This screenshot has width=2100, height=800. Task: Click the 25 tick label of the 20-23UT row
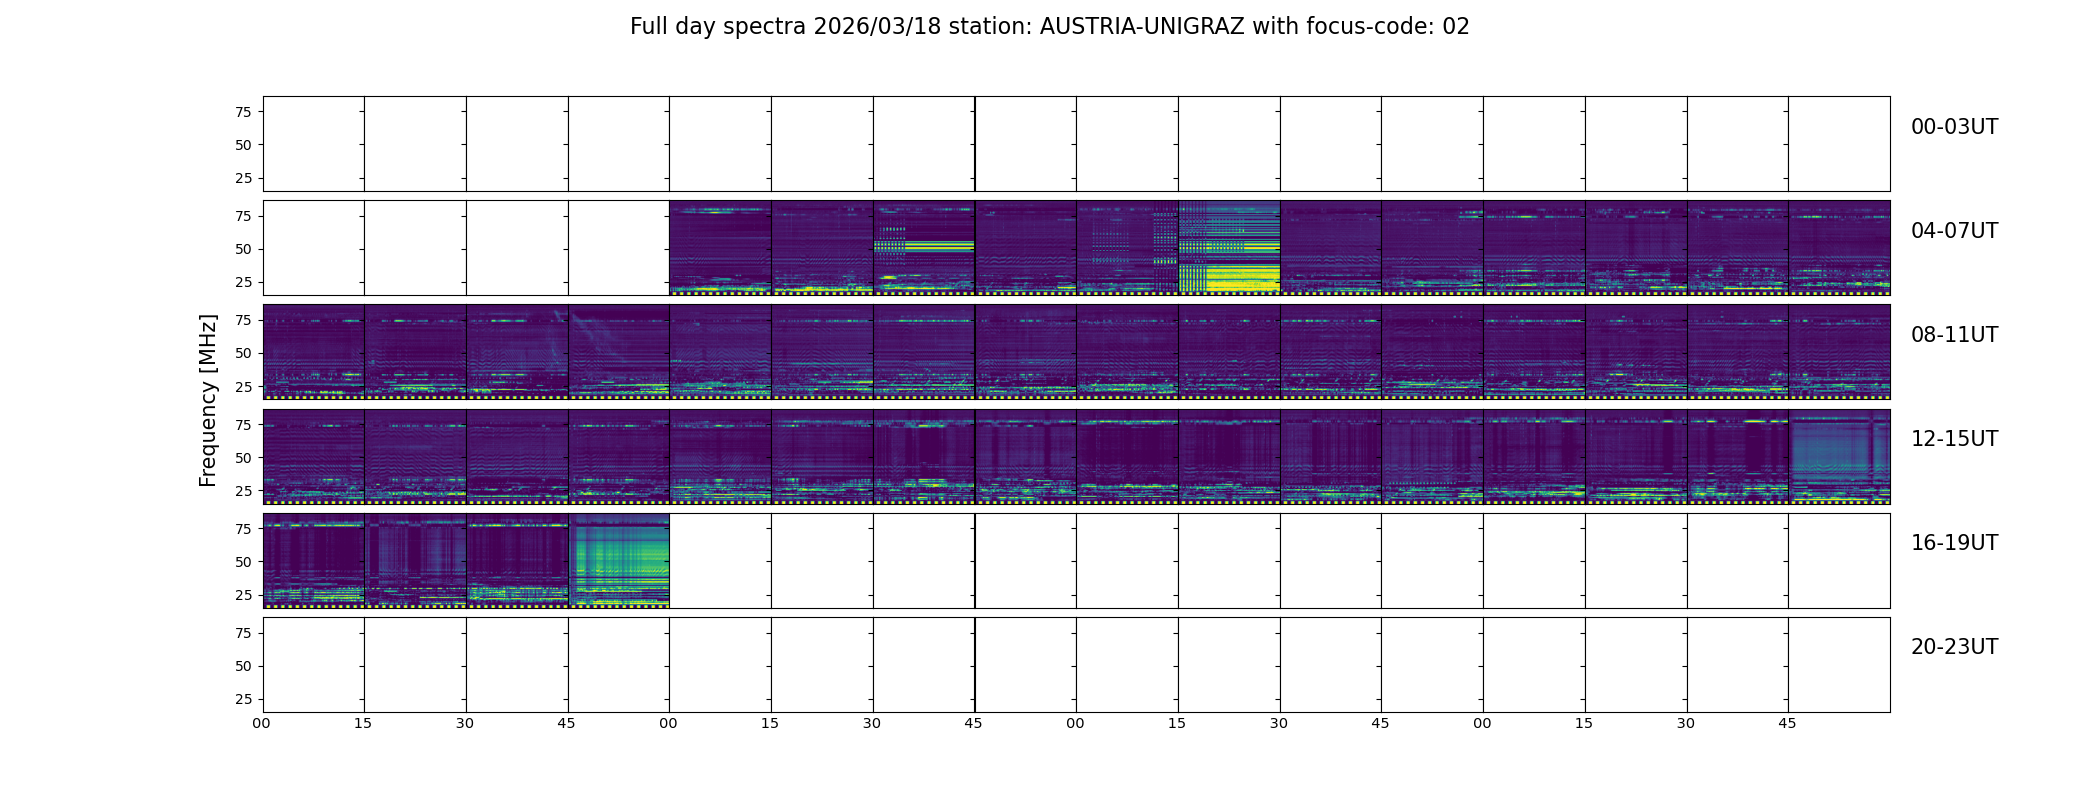point(243,699)
